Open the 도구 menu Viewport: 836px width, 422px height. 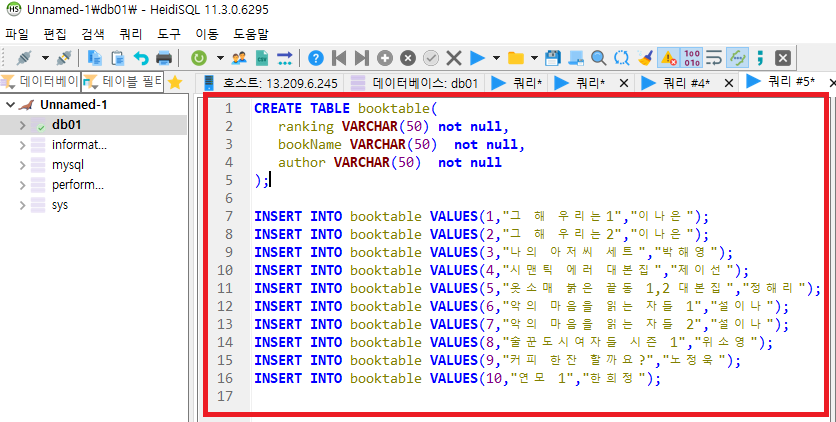pyautogui.click(x=169, y=34)
